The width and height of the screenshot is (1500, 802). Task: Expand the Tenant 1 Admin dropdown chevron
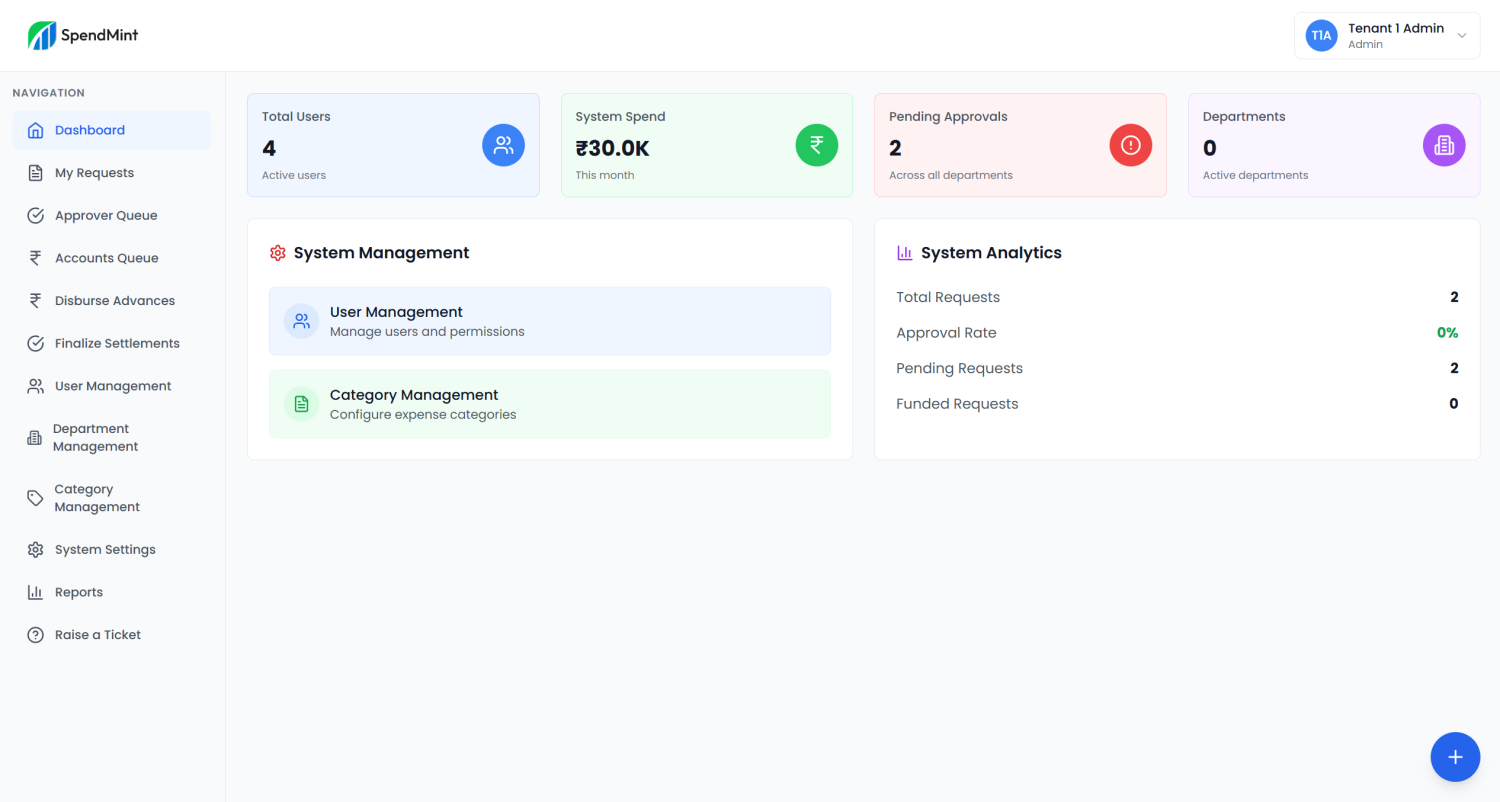click(1461, 36)
